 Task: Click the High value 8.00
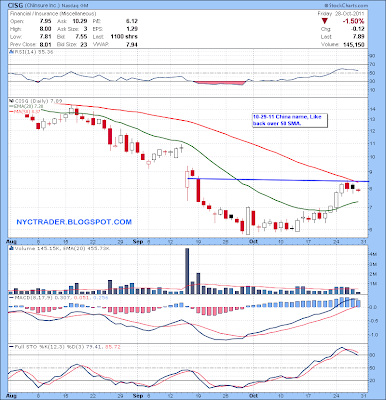coord(45,29)
